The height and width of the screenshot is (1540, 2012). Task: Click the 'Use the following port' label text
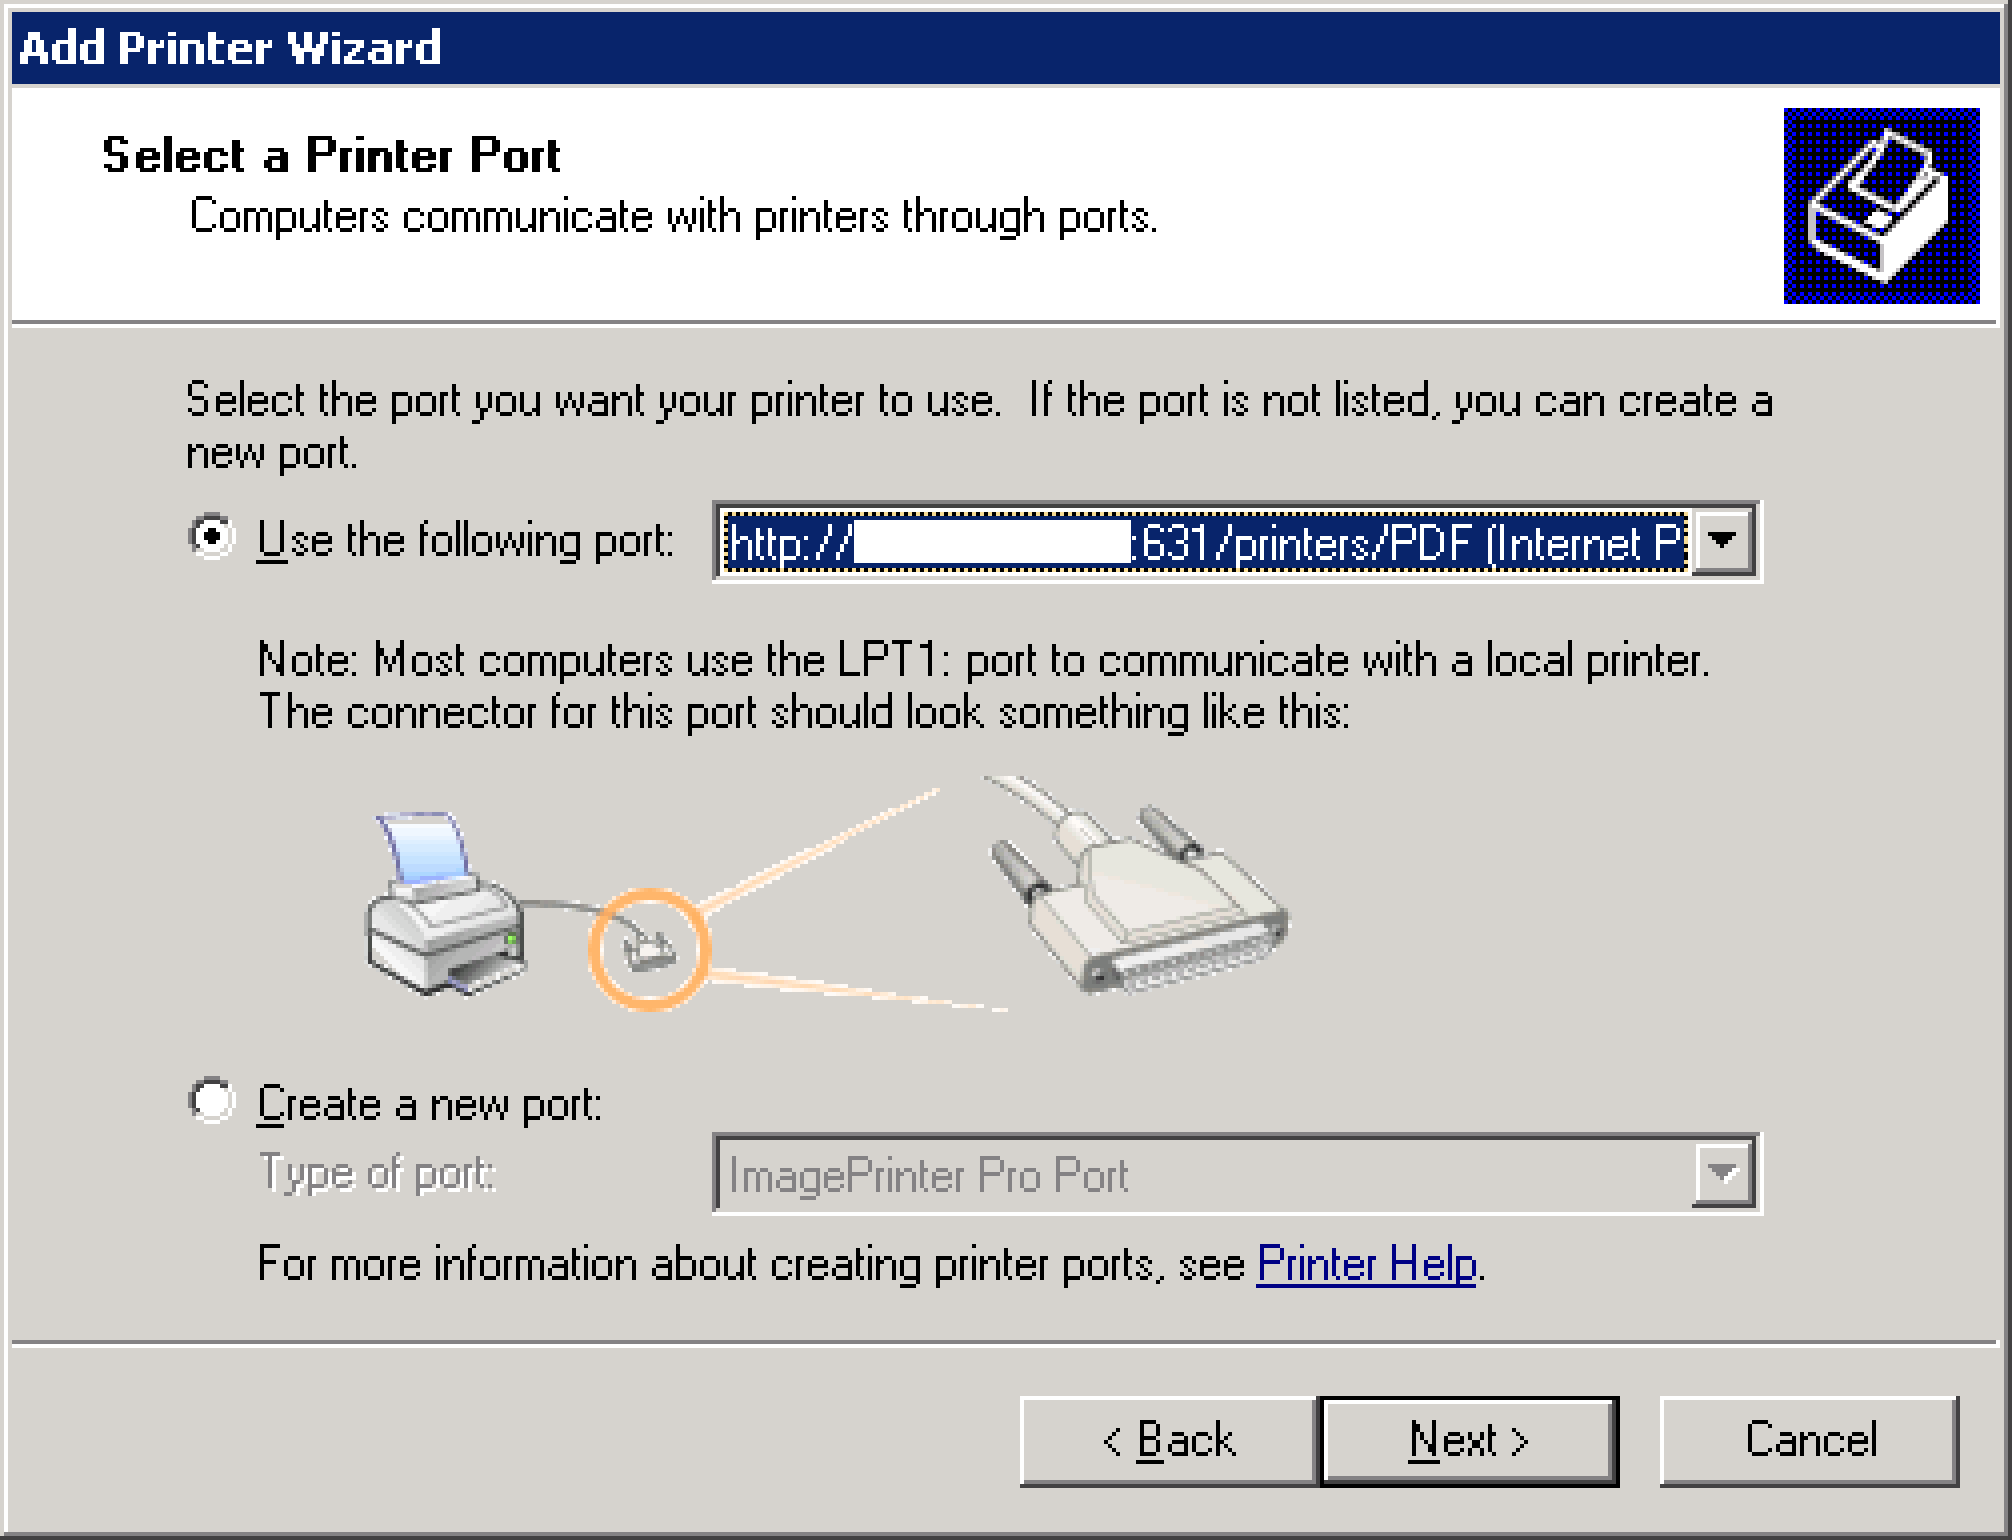[465, 540]
